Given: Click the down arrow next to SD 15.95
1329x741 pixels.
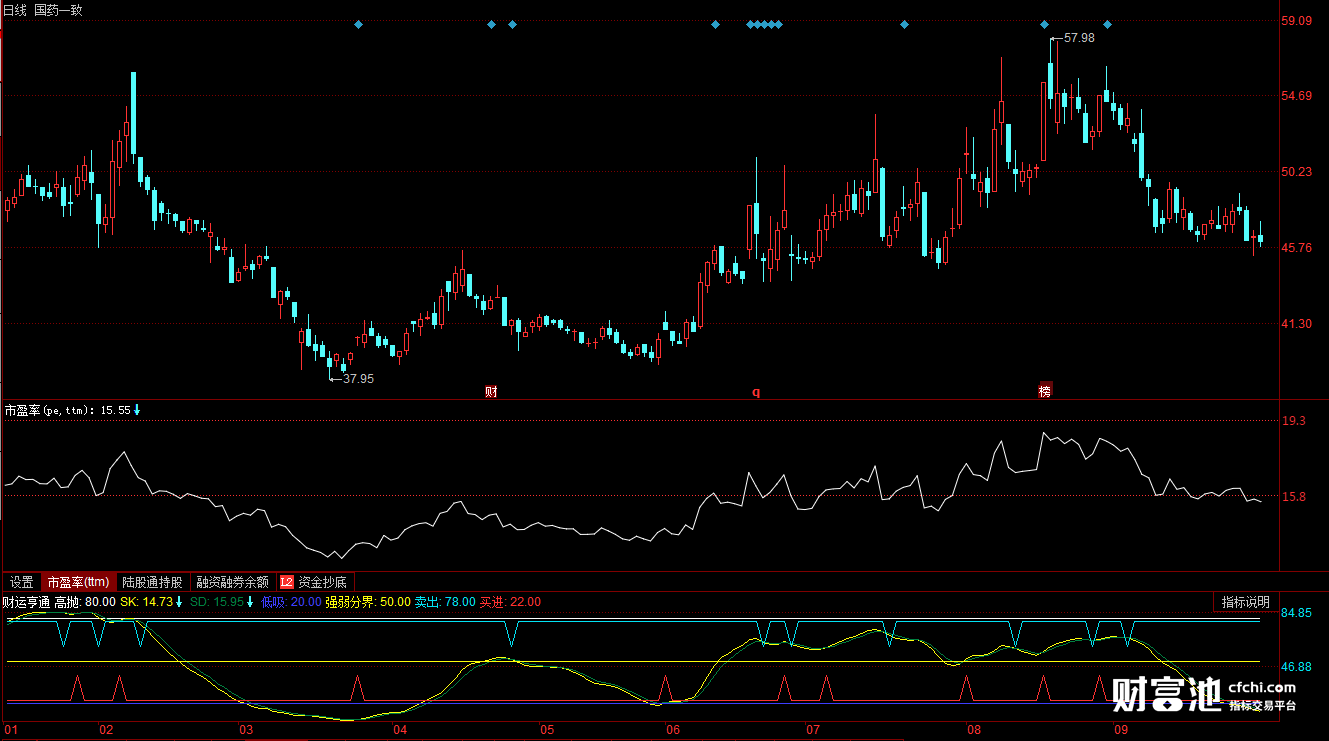Looking at the screenshot, I should 250,602.
